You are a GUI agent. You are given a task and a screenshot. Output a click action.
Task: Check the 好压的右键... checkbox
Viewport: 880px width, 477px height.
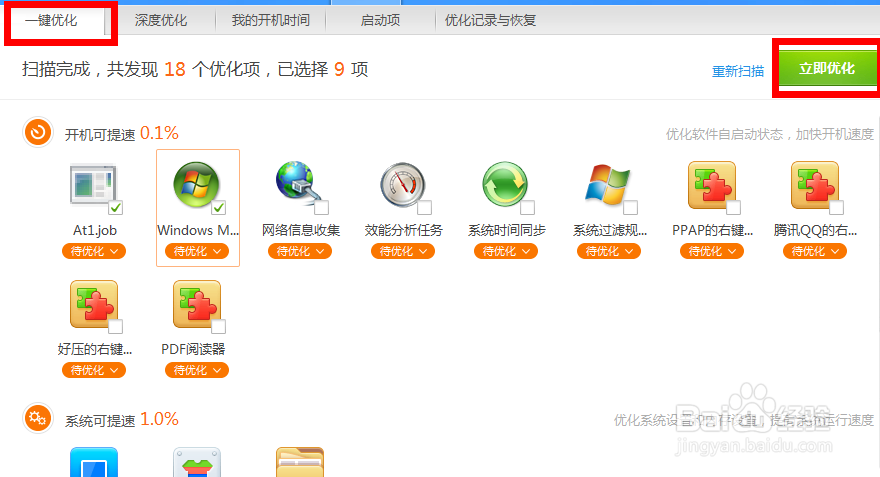116,327
